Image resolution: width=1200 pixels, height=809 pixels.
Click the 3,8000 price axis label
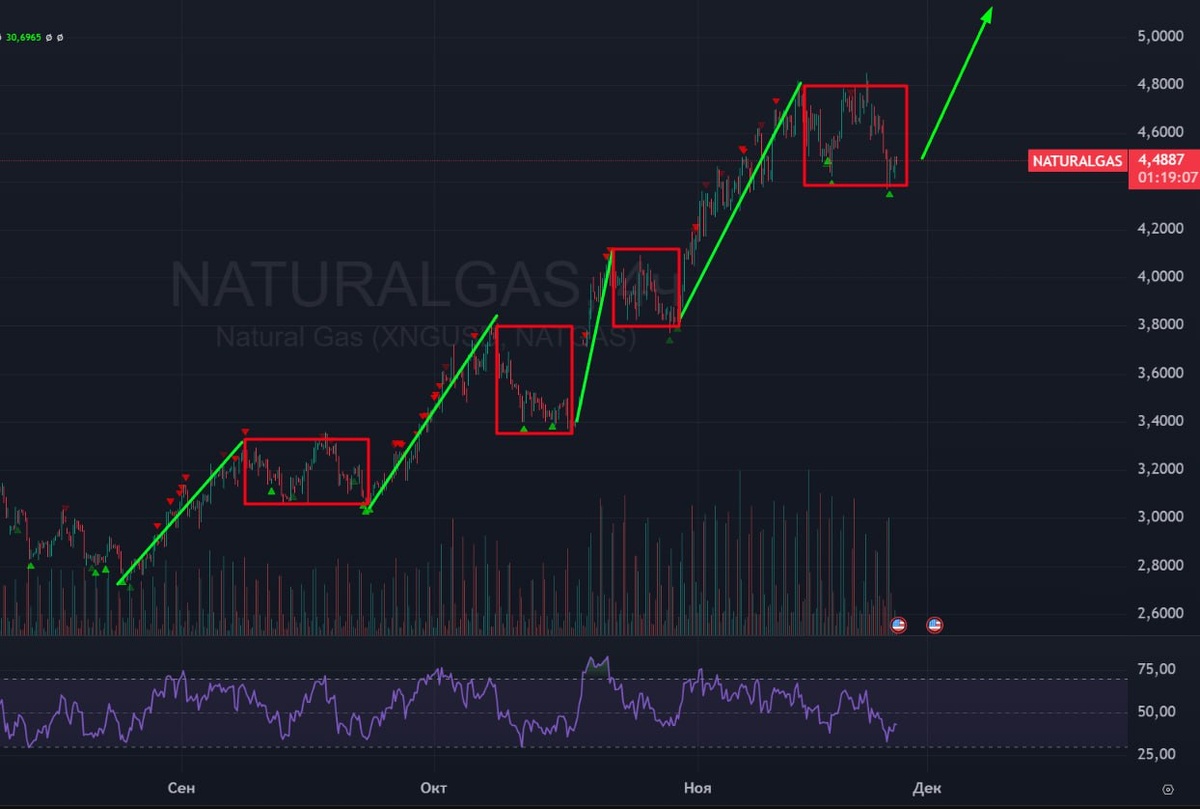pos(1161,324)
